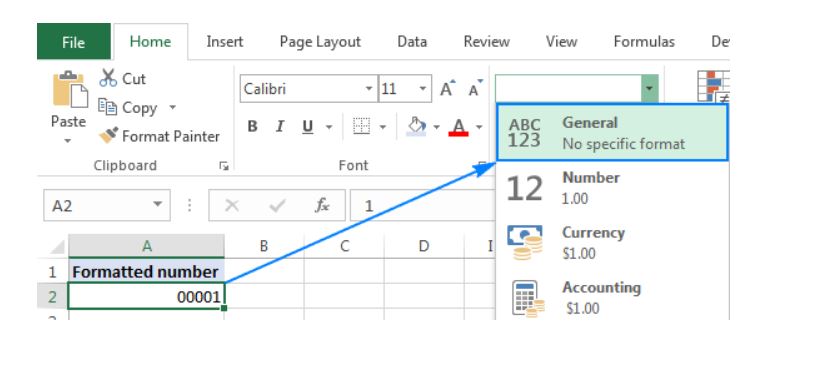Click the red font color icon

pos(458,126)
